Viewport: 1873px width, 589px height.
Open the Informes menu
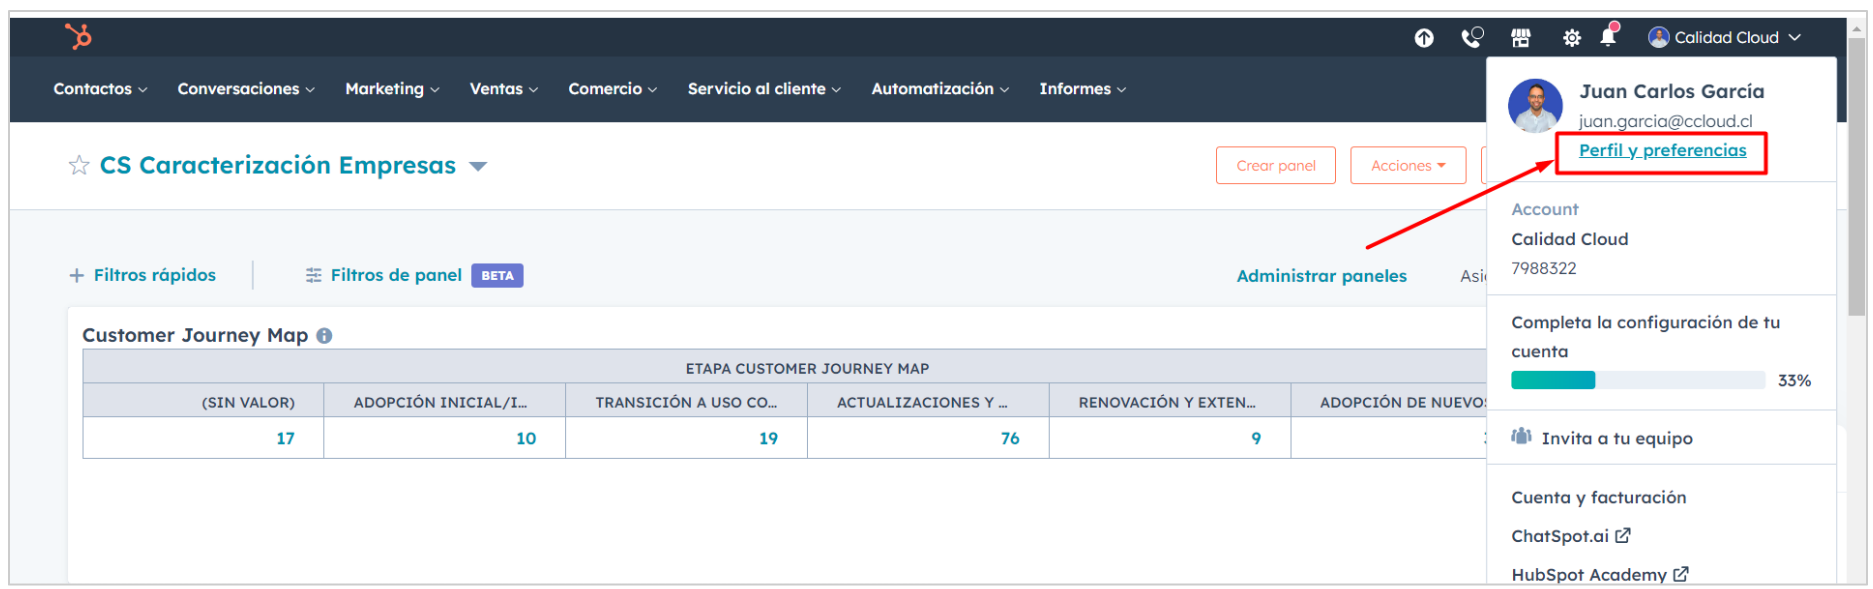(x=1082, y=89)
